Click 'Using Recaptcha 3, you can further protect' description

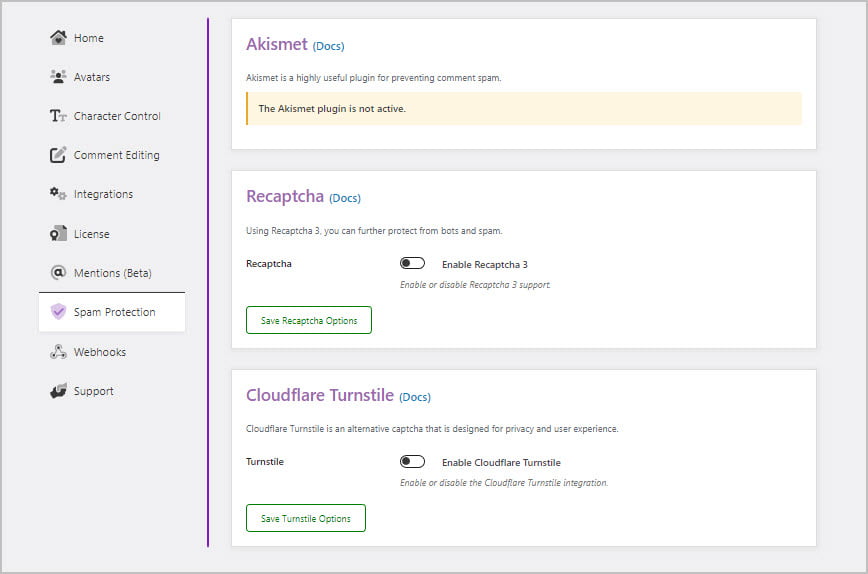pyautogui.click(x=374, y=230)
